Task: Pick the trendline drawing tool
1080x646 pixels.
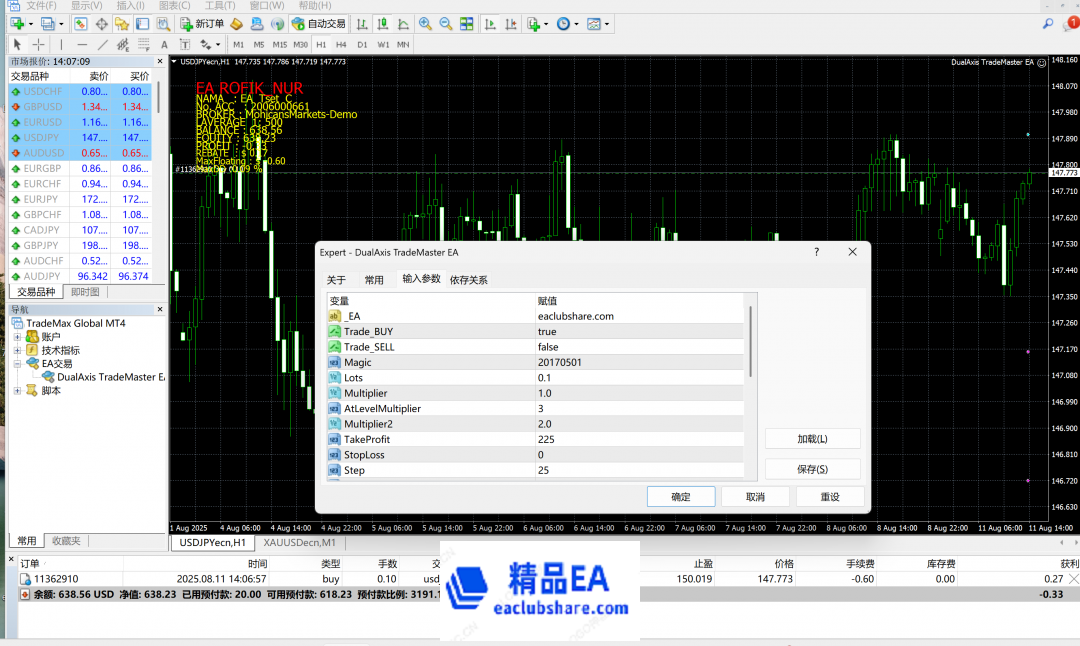Action: [104, 44]
